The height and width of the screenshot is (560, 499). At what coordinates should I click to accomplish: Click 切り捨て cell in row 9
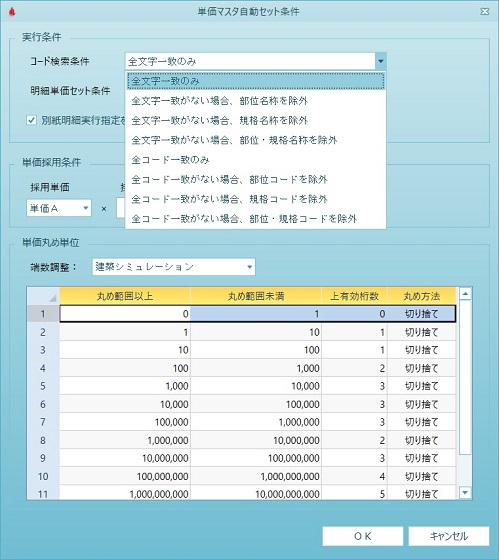coord(422,458)
